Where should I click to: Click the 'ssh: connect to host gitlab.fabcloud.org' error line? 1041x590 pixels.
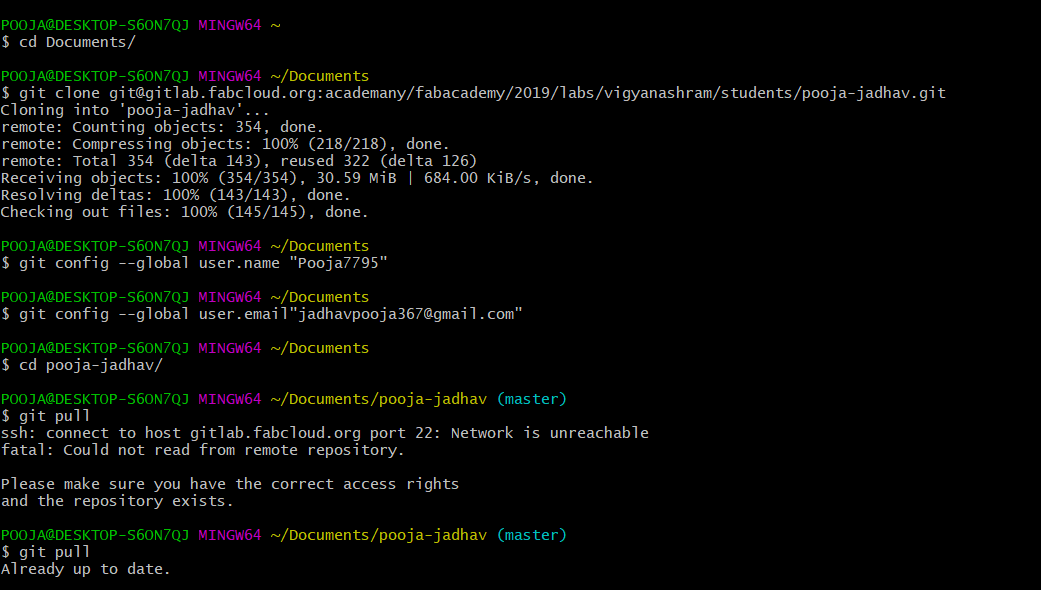tap(325, 433)
